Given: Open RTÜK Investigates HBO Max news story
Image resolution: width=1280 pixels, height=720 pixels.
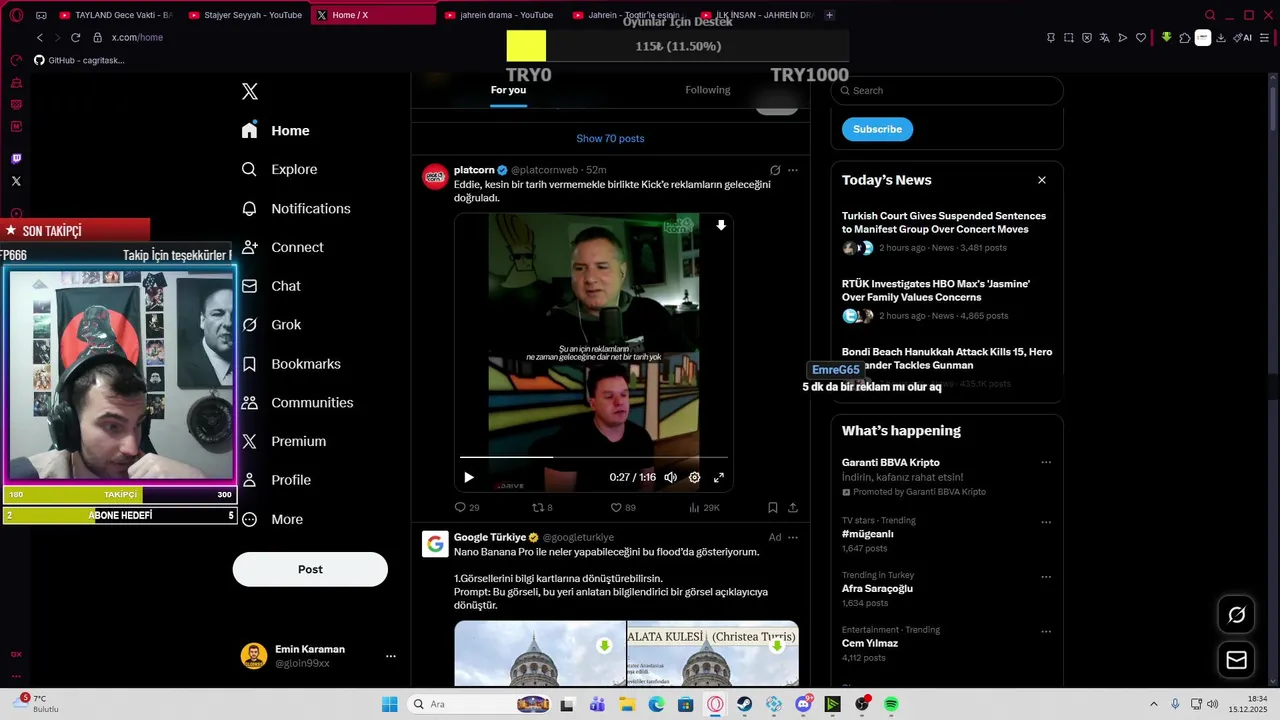Looking at the screenshot, I should coord(936,291).
